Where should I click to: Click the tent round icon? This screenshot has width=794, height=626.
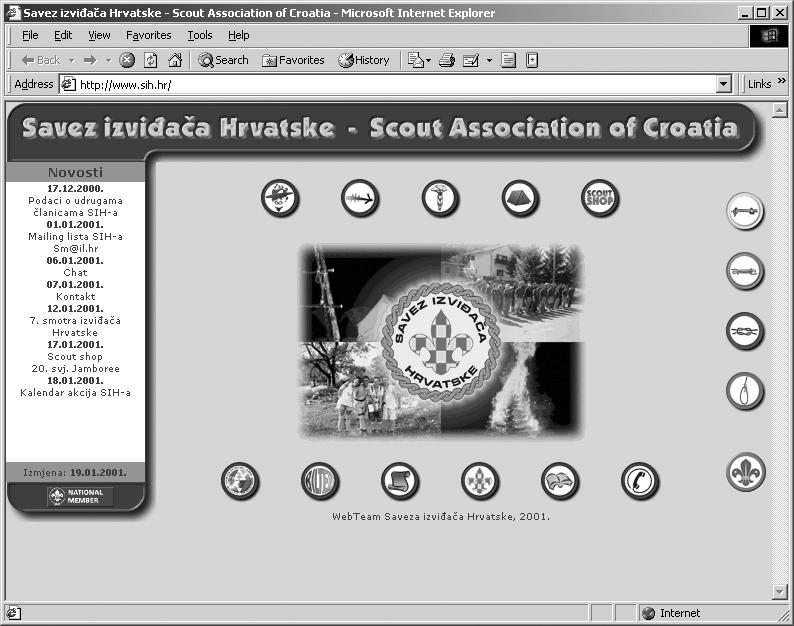click(x=520, y=198)
